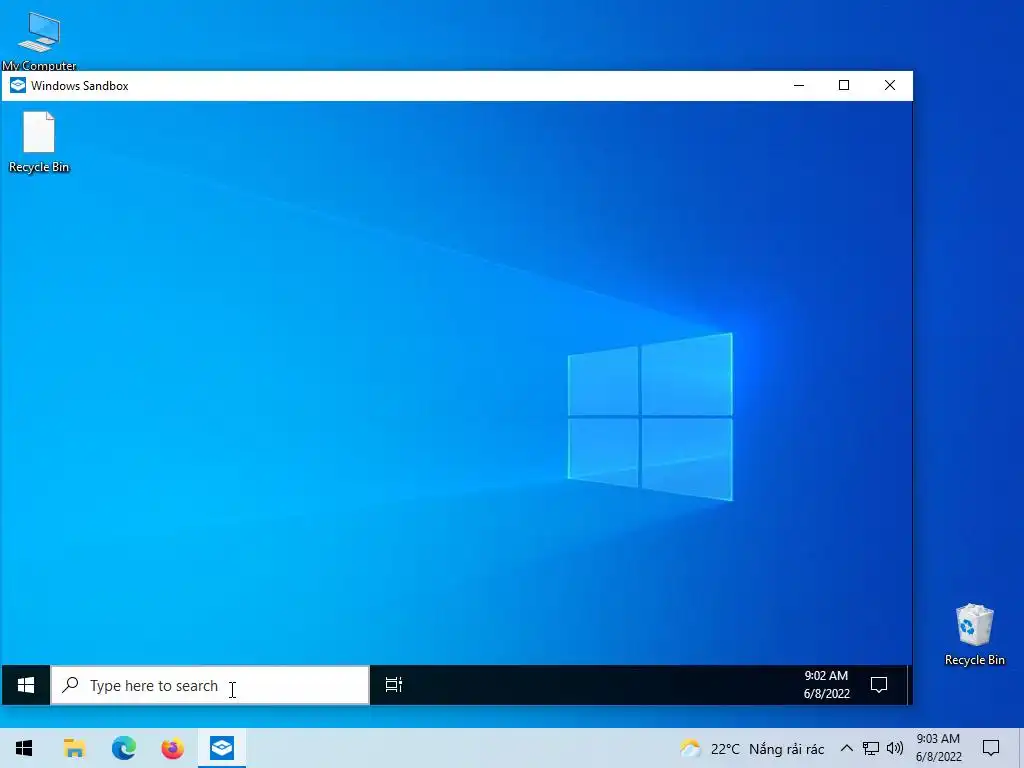Click the sandbox clock showing 9:02 AM
Viewport: 1024px width, 768px height.
click(x=826, y=684)
